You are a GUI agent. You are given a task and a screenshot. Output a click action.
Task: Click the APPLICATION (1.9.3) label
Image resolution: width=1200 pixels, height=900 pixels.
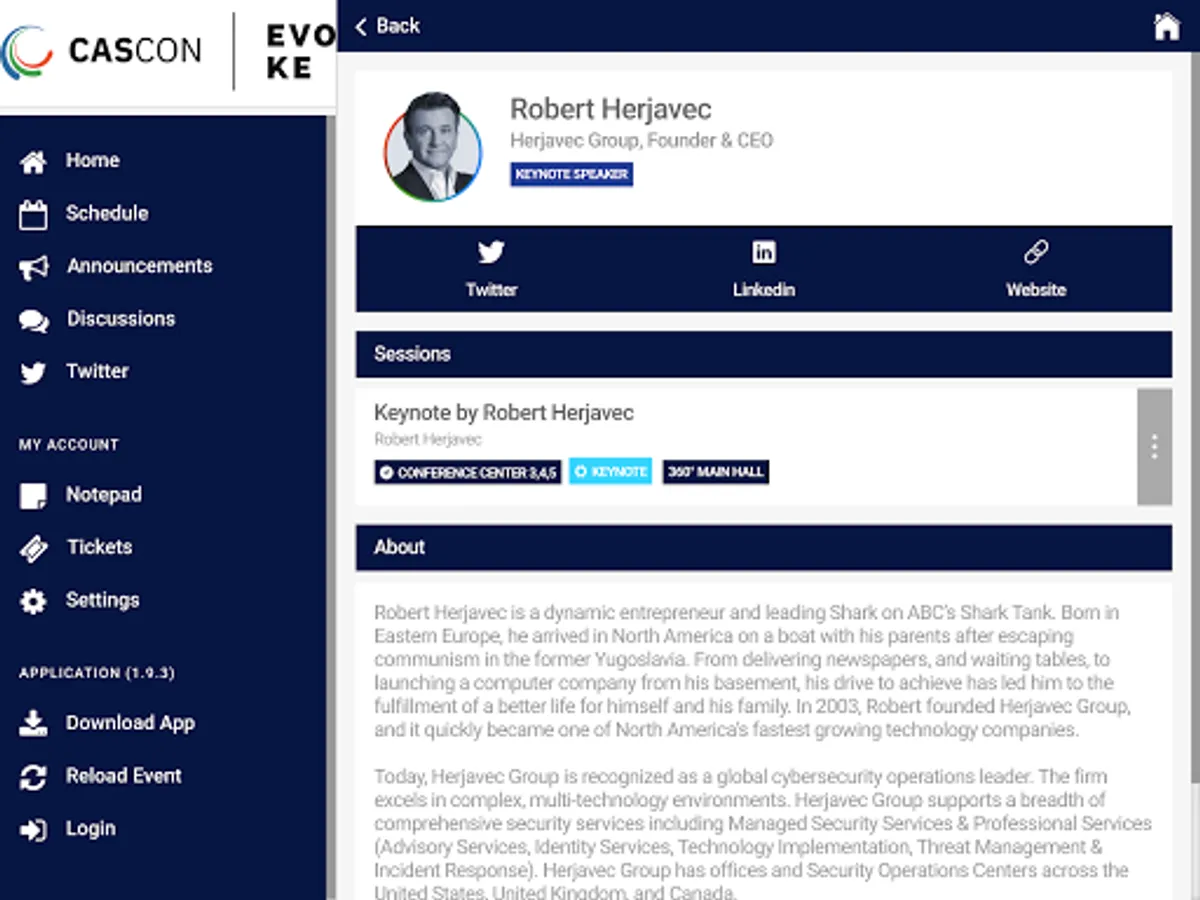click(97, 673)
